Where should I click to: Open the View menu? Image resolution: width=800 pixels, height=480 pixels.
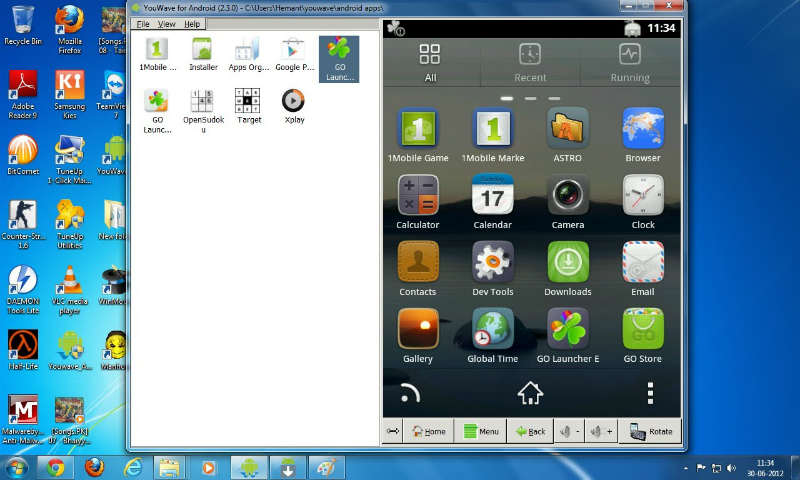tap(167, 23)
